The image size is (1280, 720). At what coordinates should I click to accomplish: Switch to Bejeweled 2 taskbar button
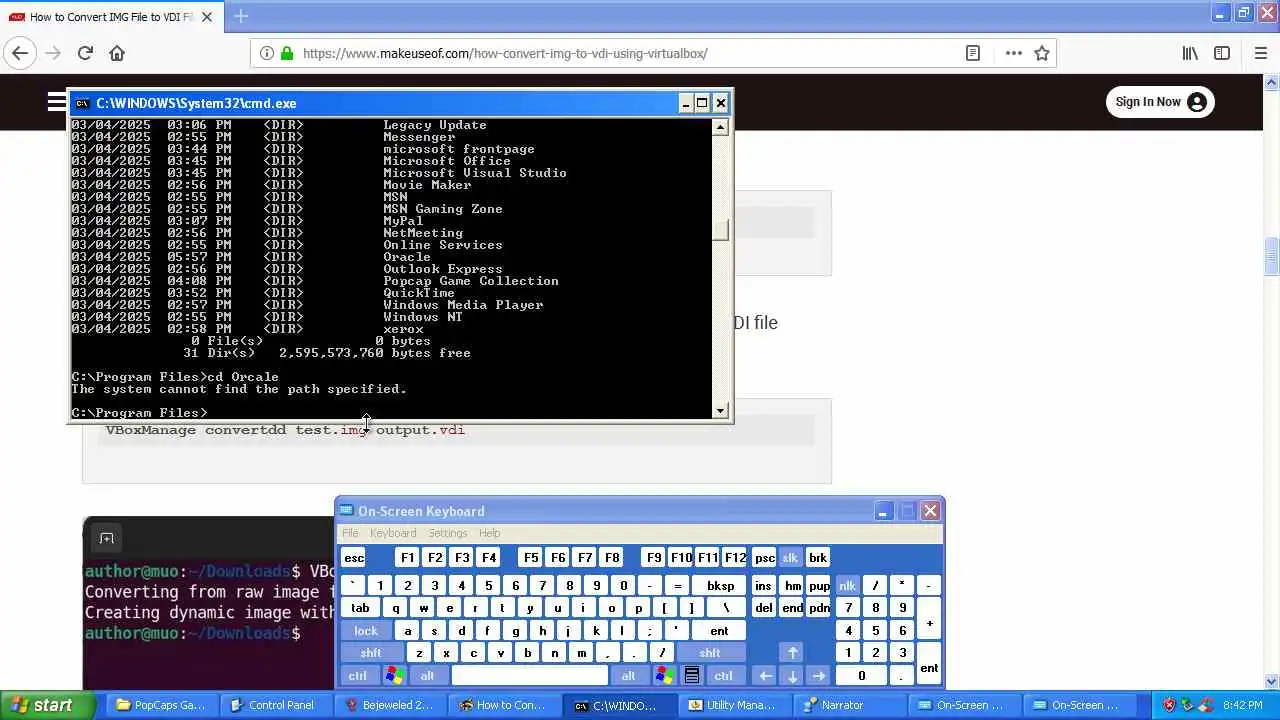389,705
